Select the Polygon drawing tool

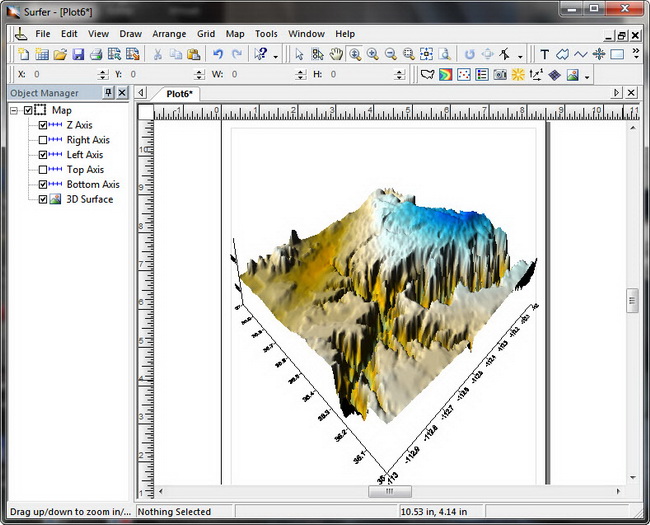(562, 54)
